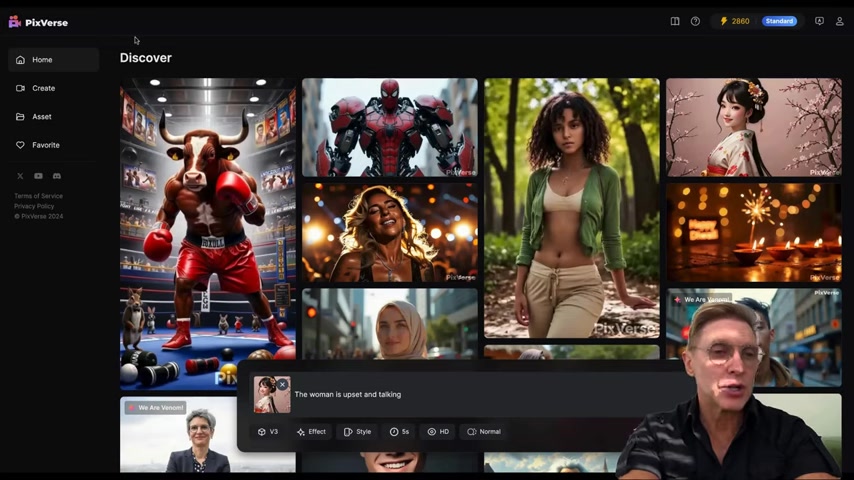Open the feedback icon in header
This screenshot has height=480, width=854.
coord(819,21)
